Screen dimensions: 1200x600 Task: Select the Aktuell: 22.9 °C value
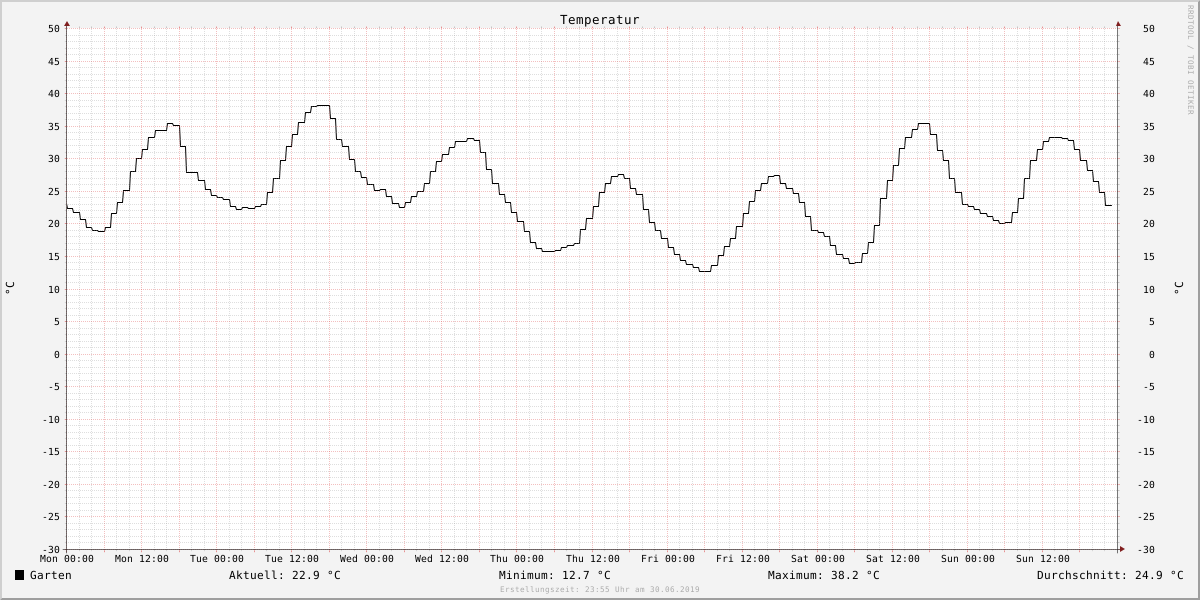coord(285,575)
